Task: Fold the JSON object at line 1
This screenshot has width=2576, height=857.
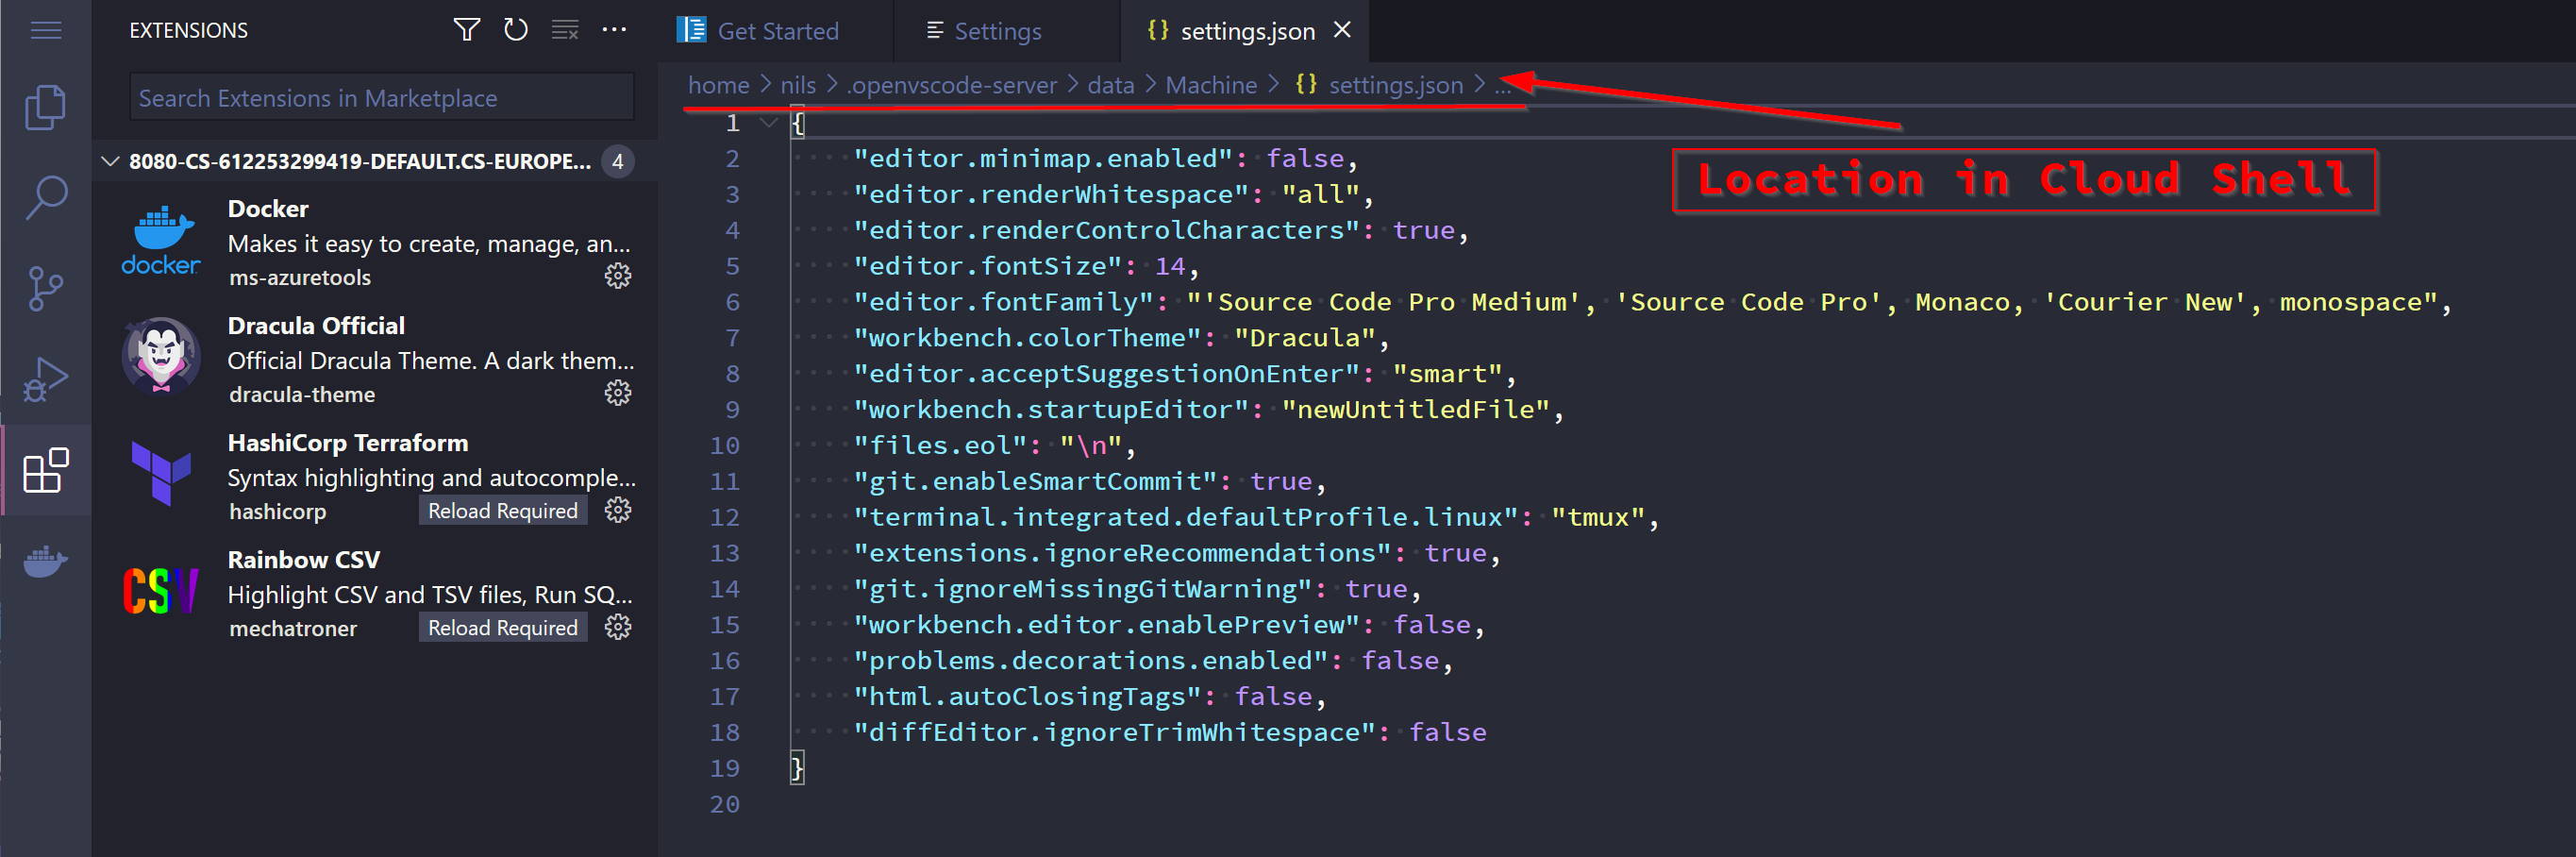Action: click(x=768, y=123)
